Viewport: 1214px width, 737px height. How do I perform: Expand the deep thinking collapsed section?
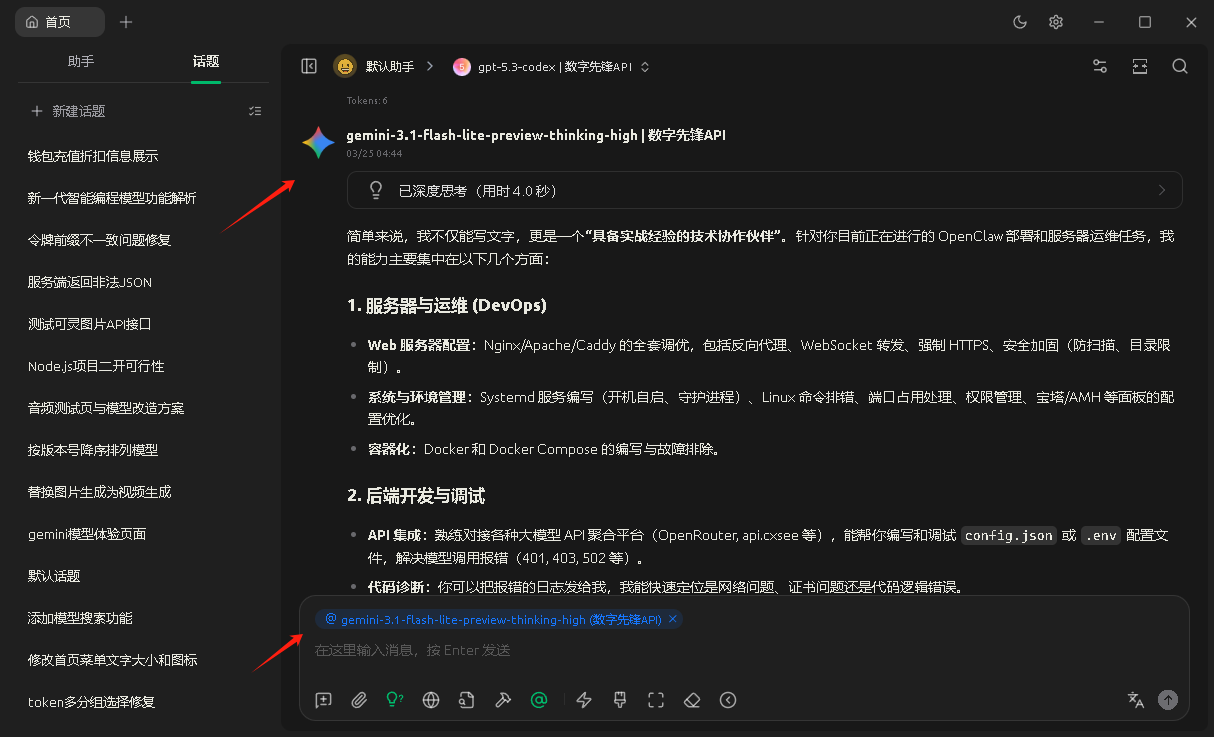pyautogui.click(x=764, y=190)
